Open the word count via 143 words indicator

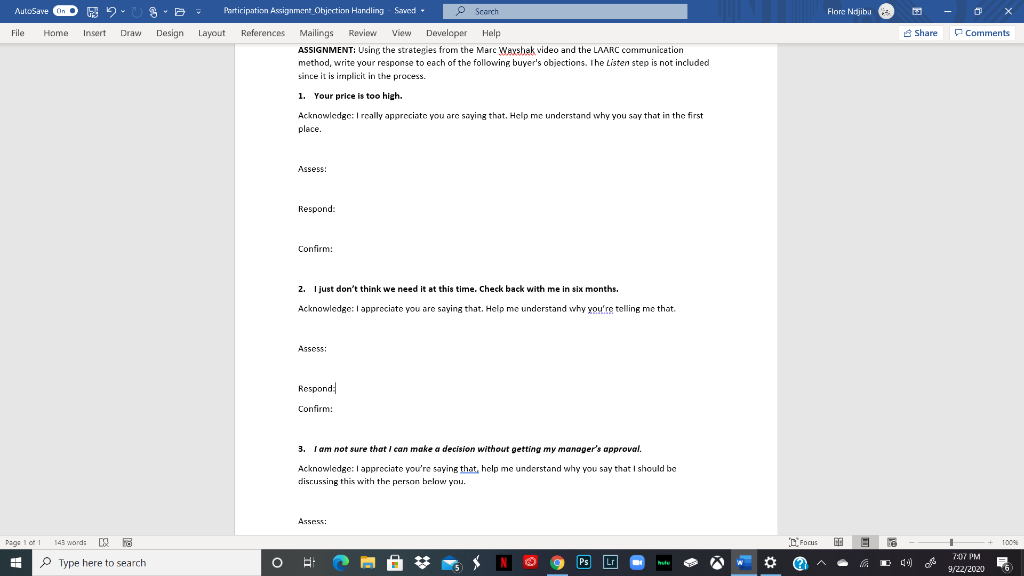(x=69, y=541)
